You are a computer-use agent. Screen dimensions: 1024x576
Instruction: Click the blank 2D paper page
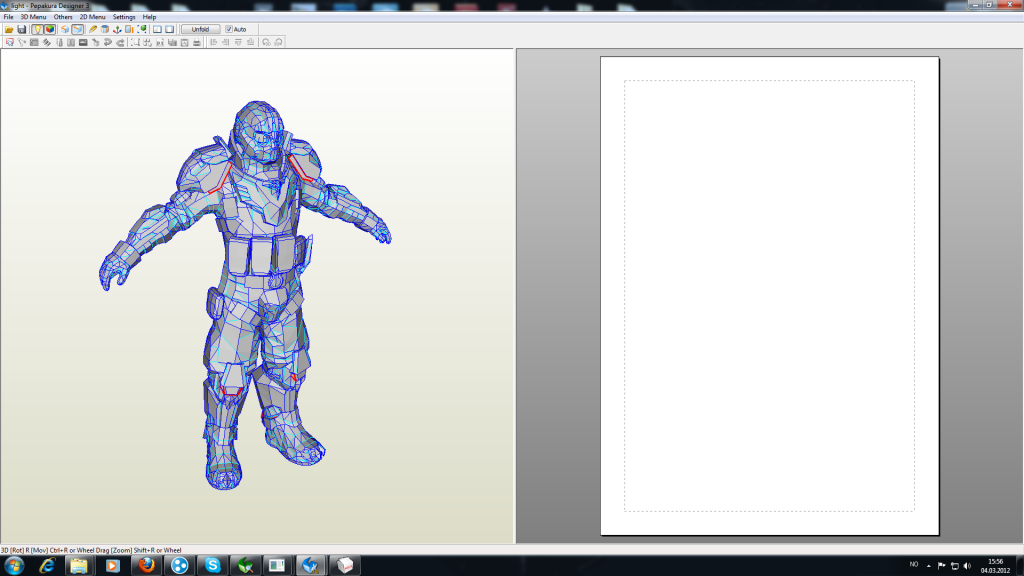(x=769, y=296)
